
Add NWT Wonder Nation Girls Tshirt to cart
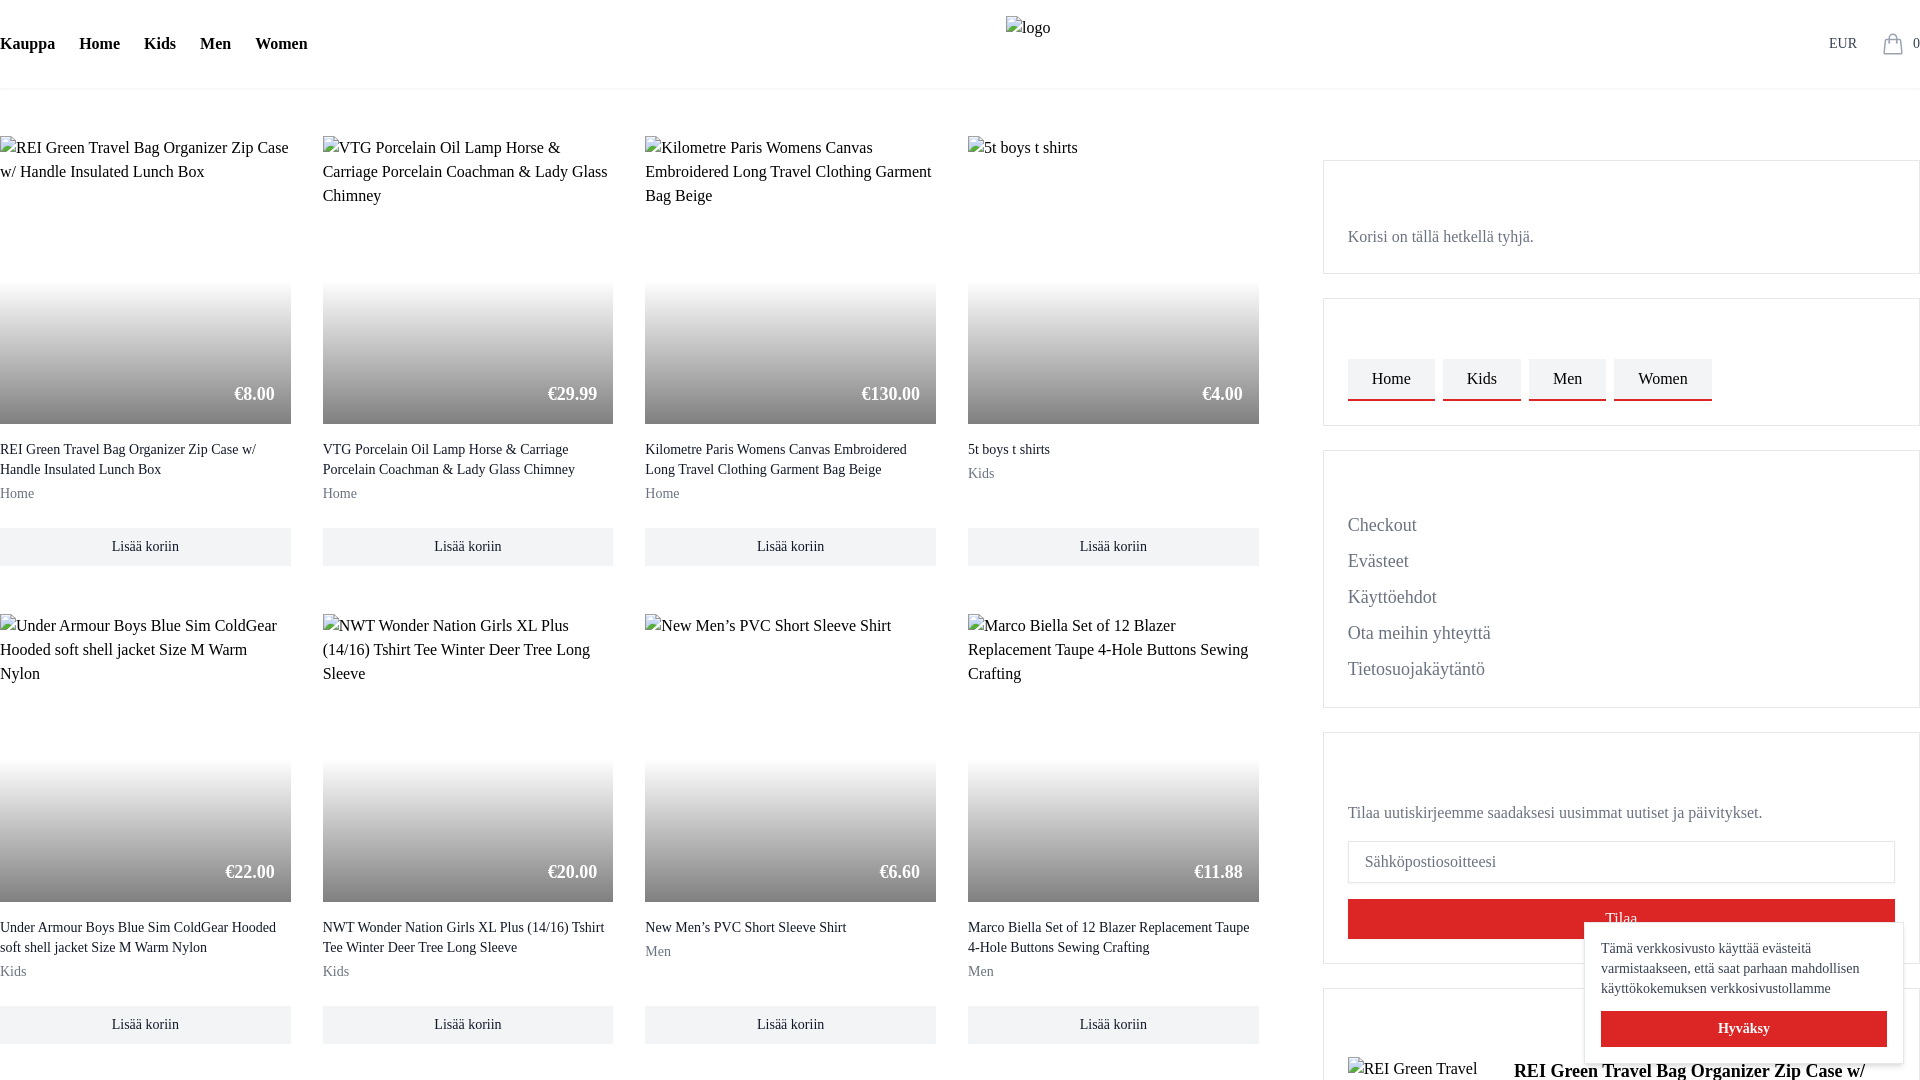(x=467, y=1025)
